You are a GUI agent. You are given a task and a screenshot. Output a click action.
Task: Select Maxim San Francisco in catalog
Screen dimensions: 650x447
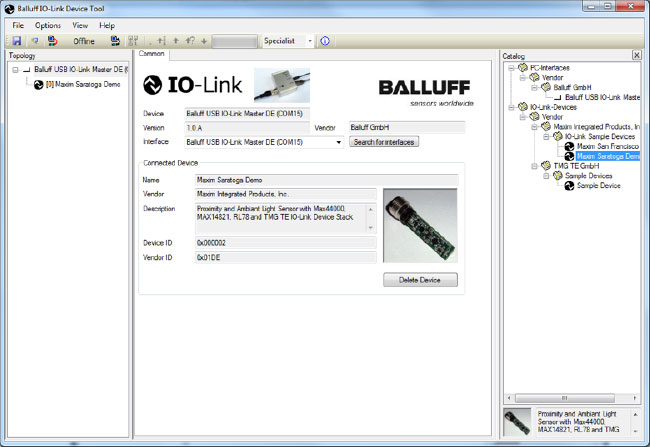click(608, 146)
